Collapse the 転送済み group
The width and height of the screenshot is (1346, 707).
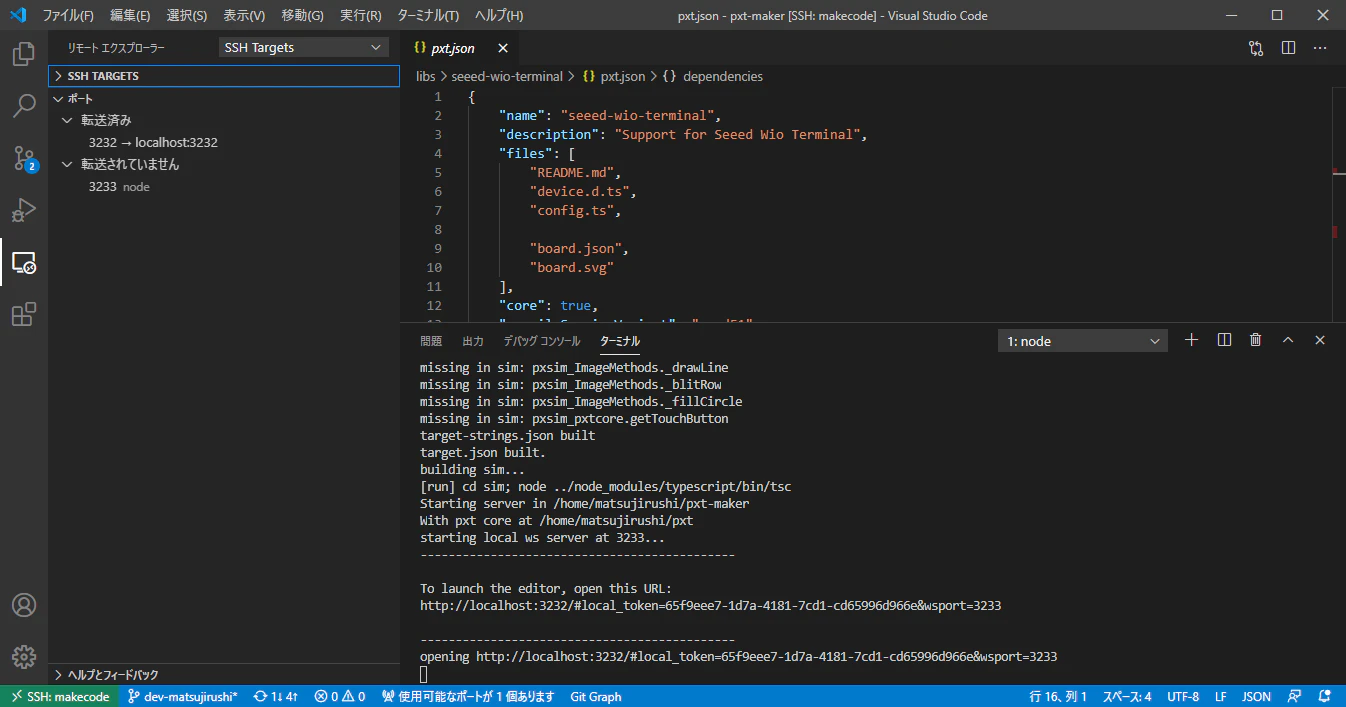coord(224,120)
